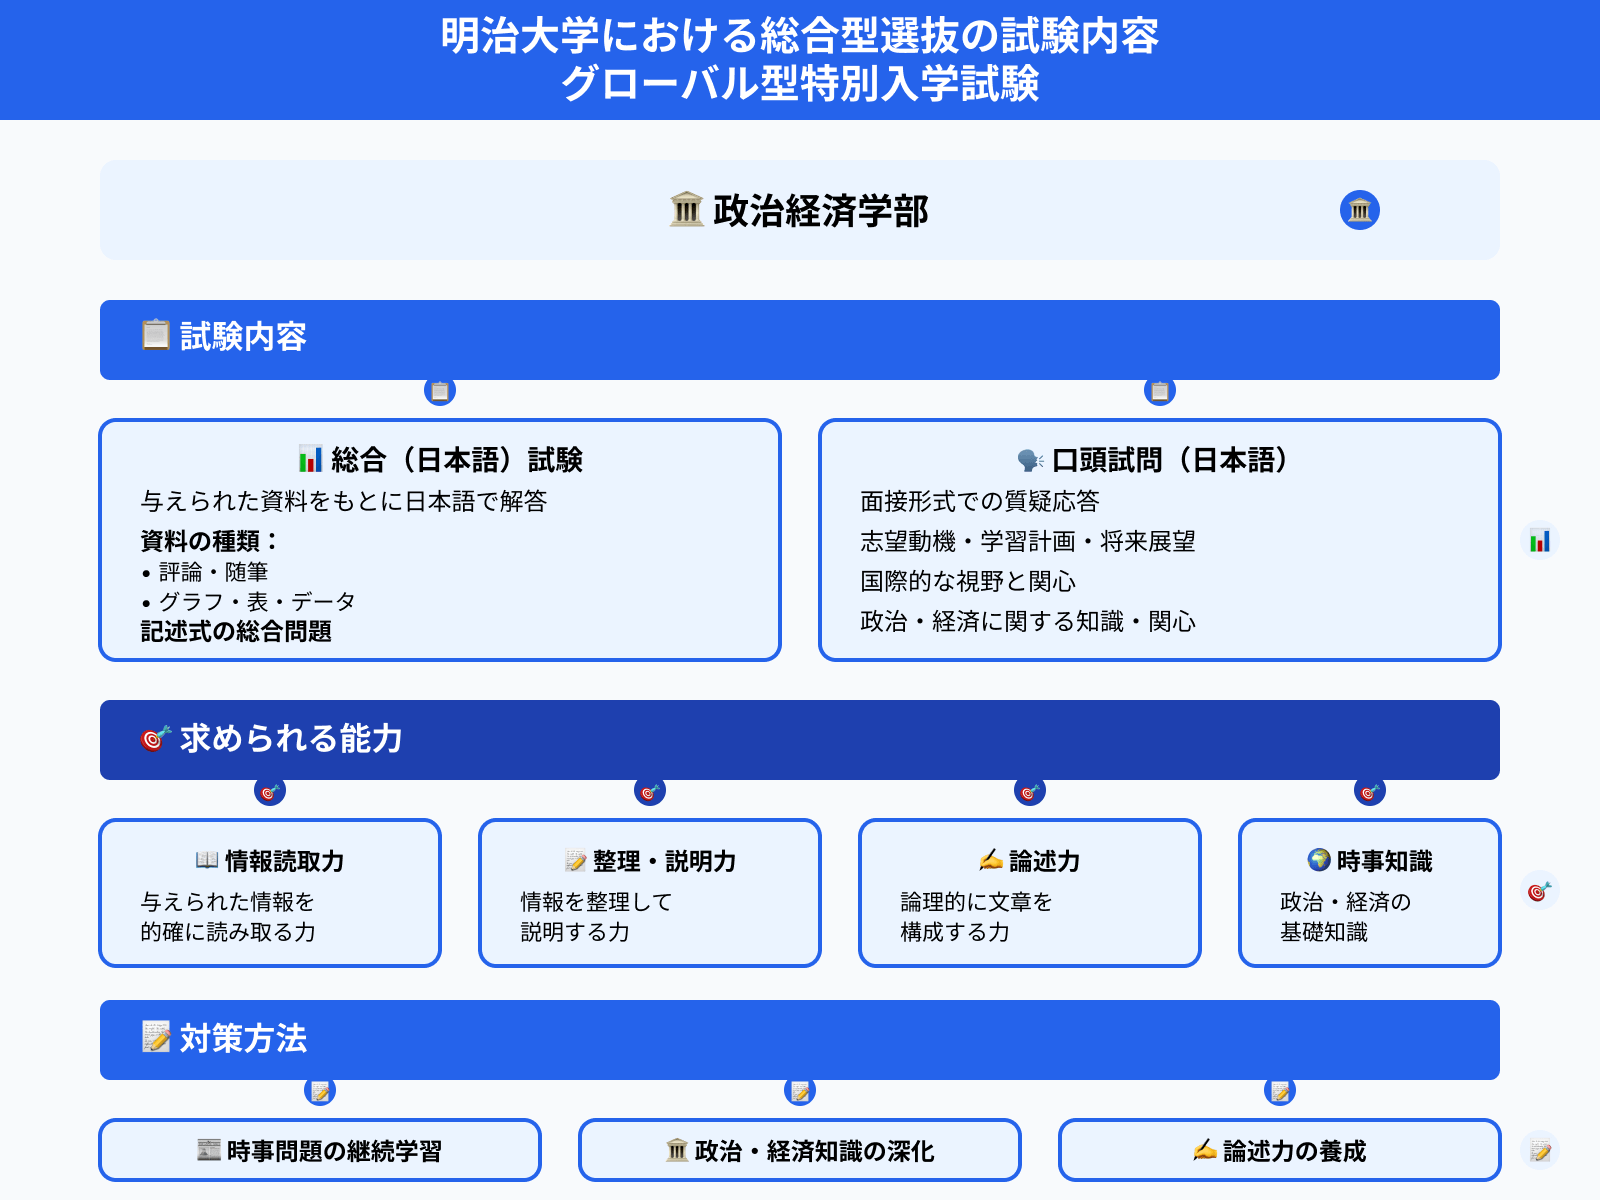Click the 時事知識 card title
The width and height of the screenshot is (1600, 1200).
tap(1384, 861)
